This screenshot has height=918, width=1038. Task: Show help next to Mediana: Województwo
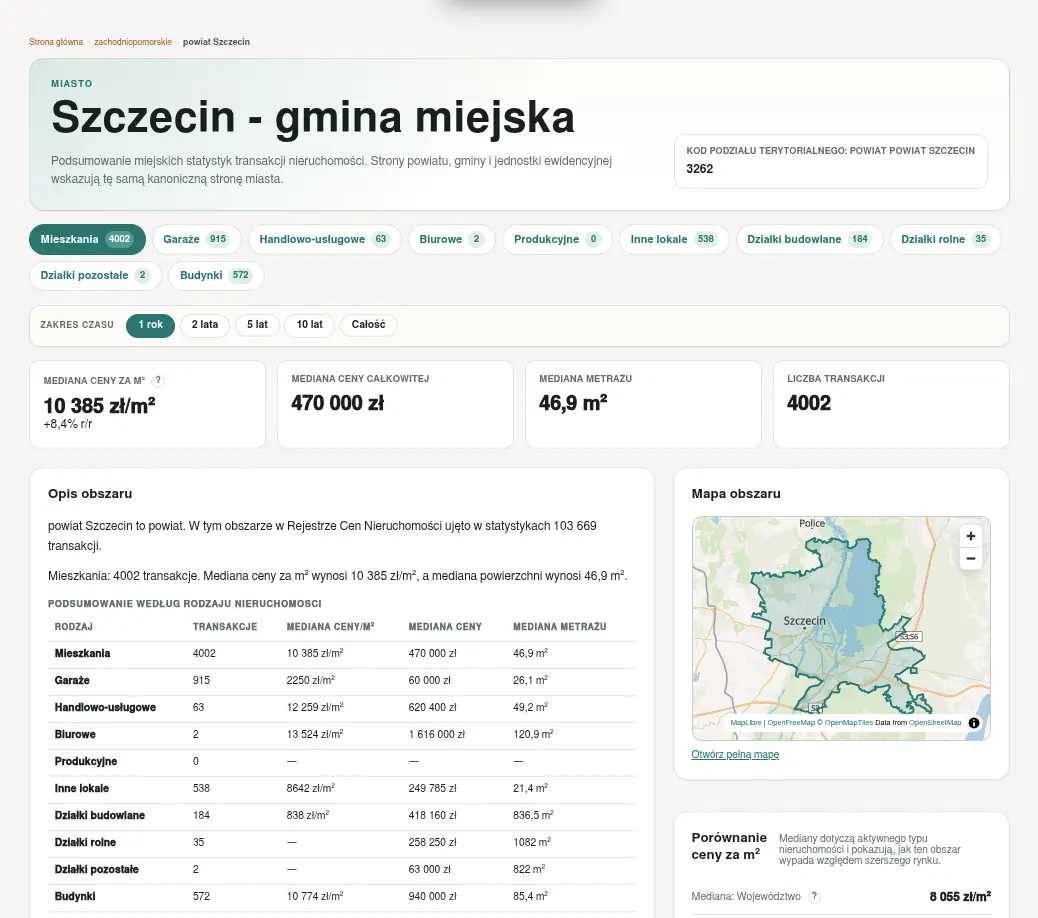(x=815, y=896)
